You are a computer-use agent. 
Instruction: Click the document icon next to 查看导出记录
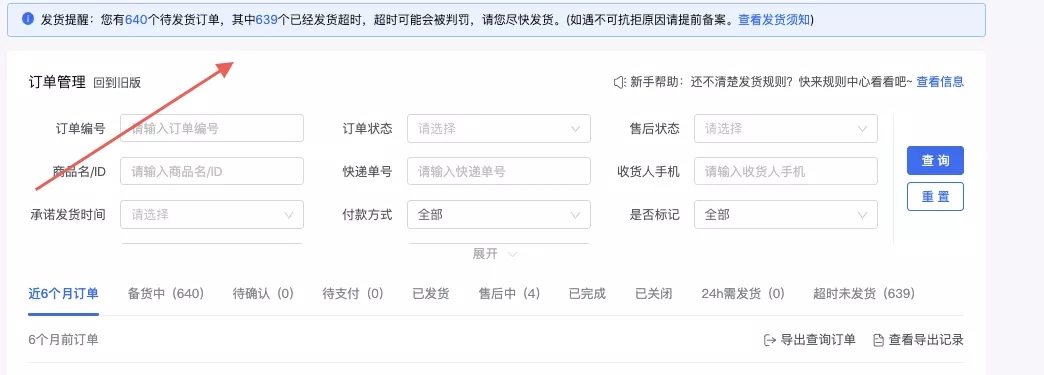tap(878, 340)
